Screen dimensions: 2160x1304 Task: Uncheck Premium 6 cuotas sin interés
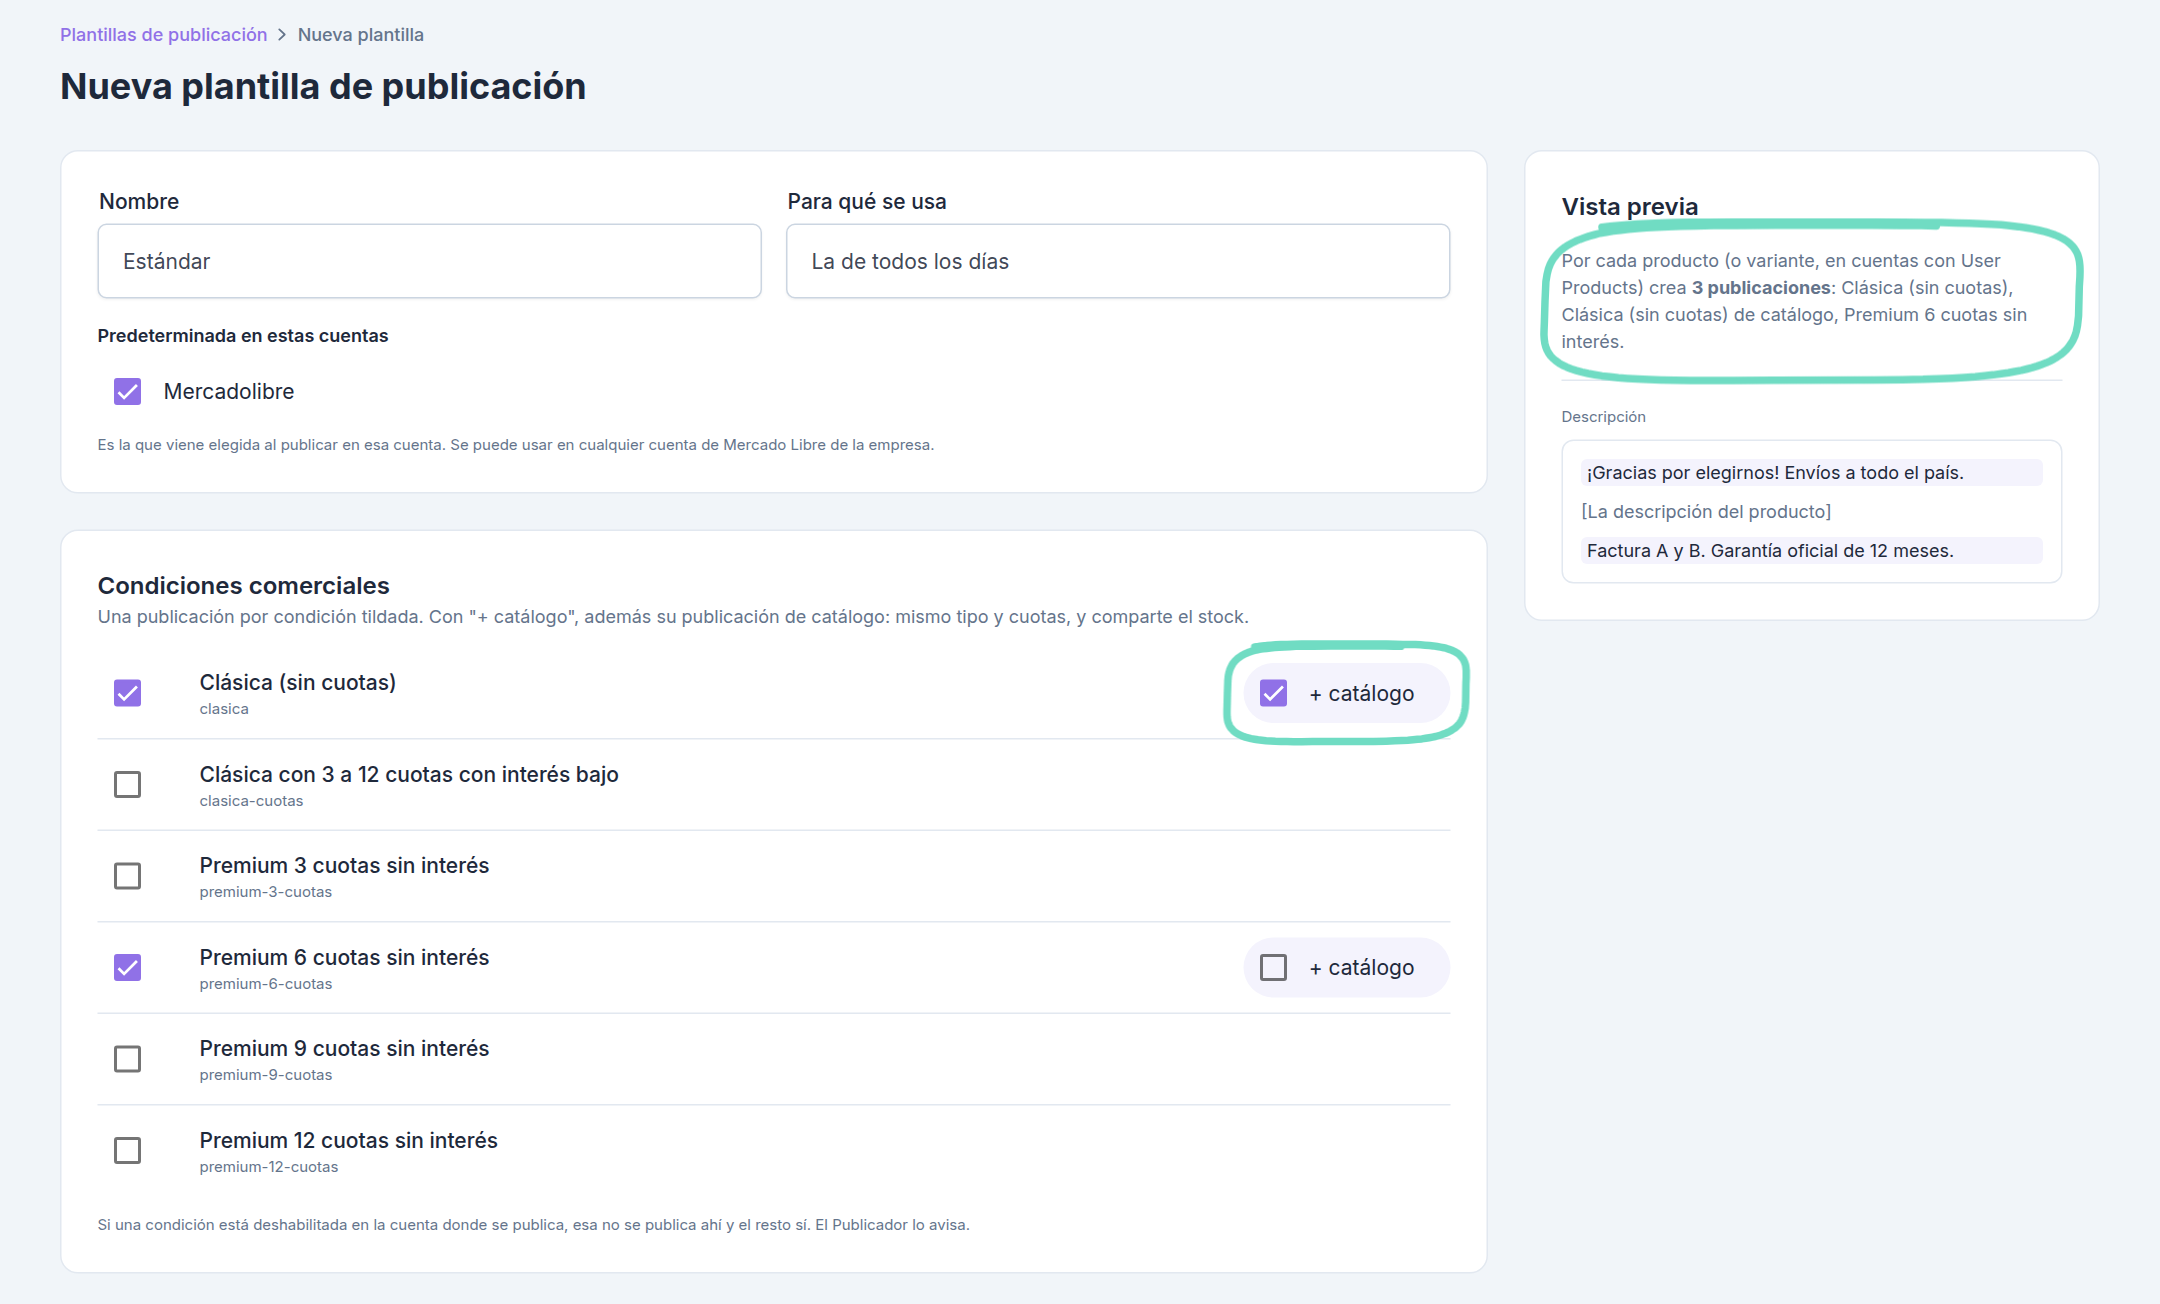tap(127, 967)
